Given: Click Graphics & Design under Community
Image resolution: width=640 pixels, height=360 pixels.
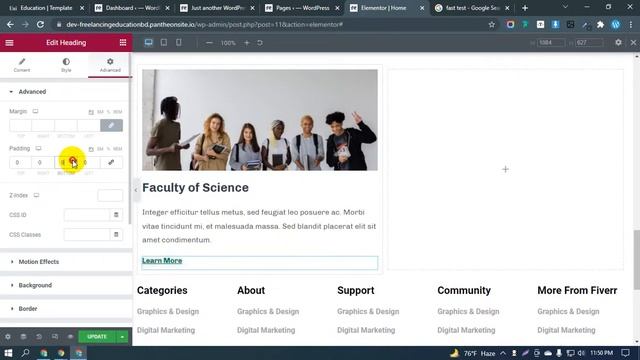Looking at the screenshot, I should click(468, 311).
